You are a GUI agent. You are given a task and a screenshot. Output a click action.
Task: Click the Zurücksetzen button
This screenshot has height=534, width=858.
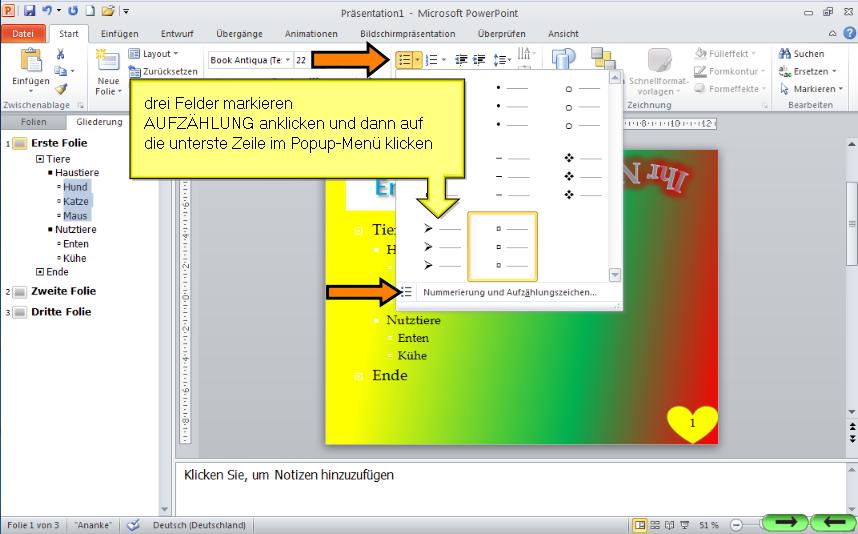point(163,72)
